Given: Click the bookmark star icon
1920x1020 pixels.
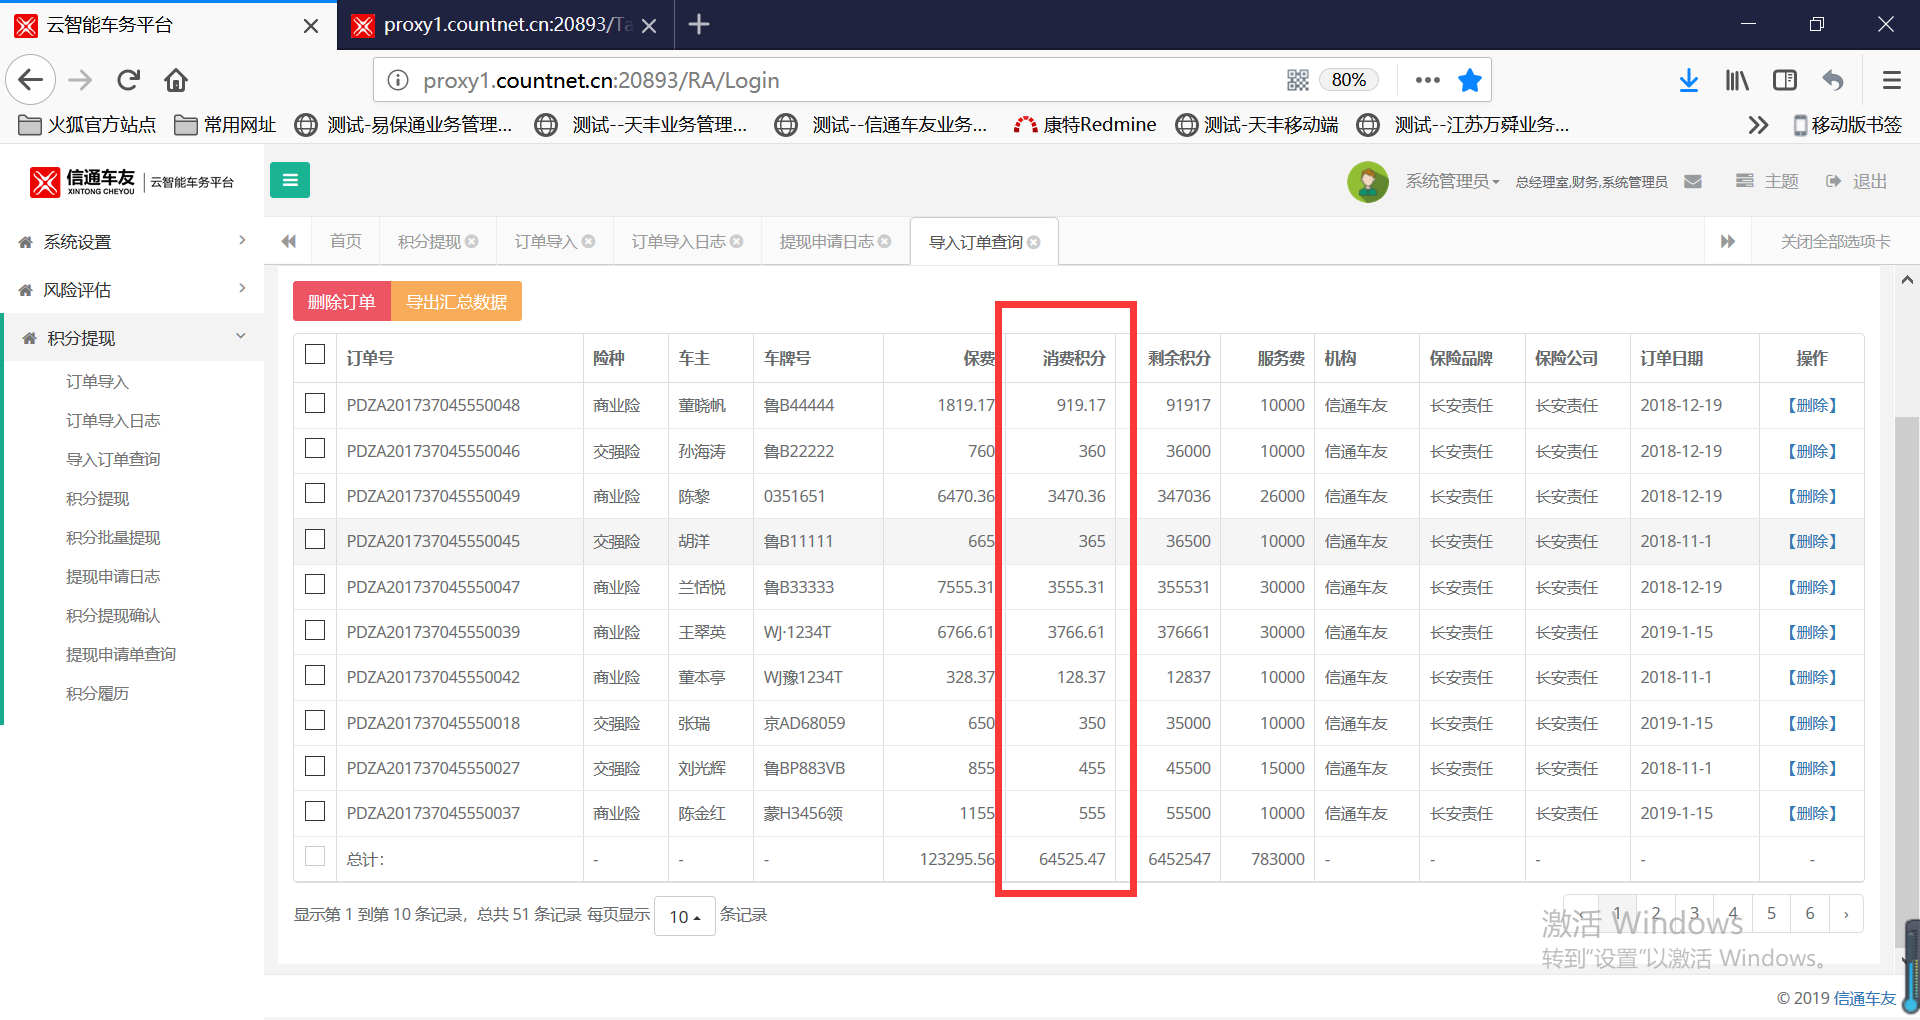Looking at the screenshot, I should tap(1469, 80).
